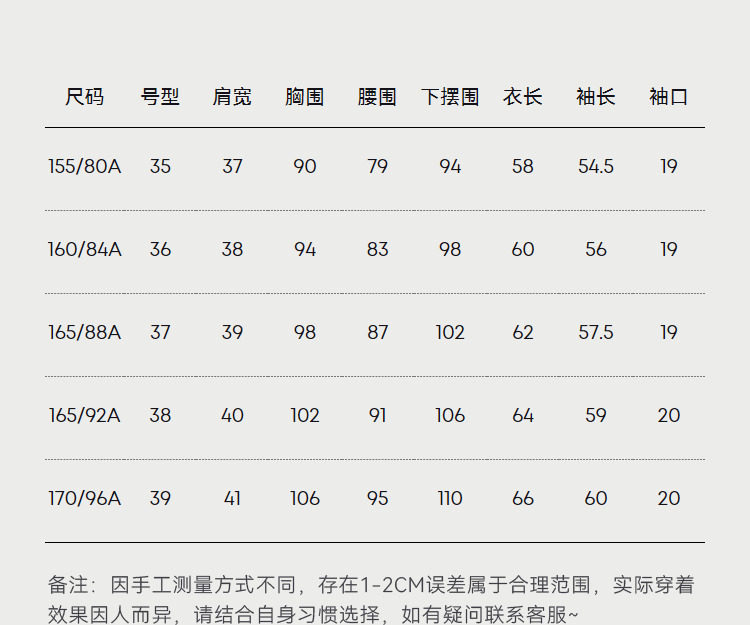Click the 110 hem value for 170/96A
The image size is (750, 625).
point(450,498)
